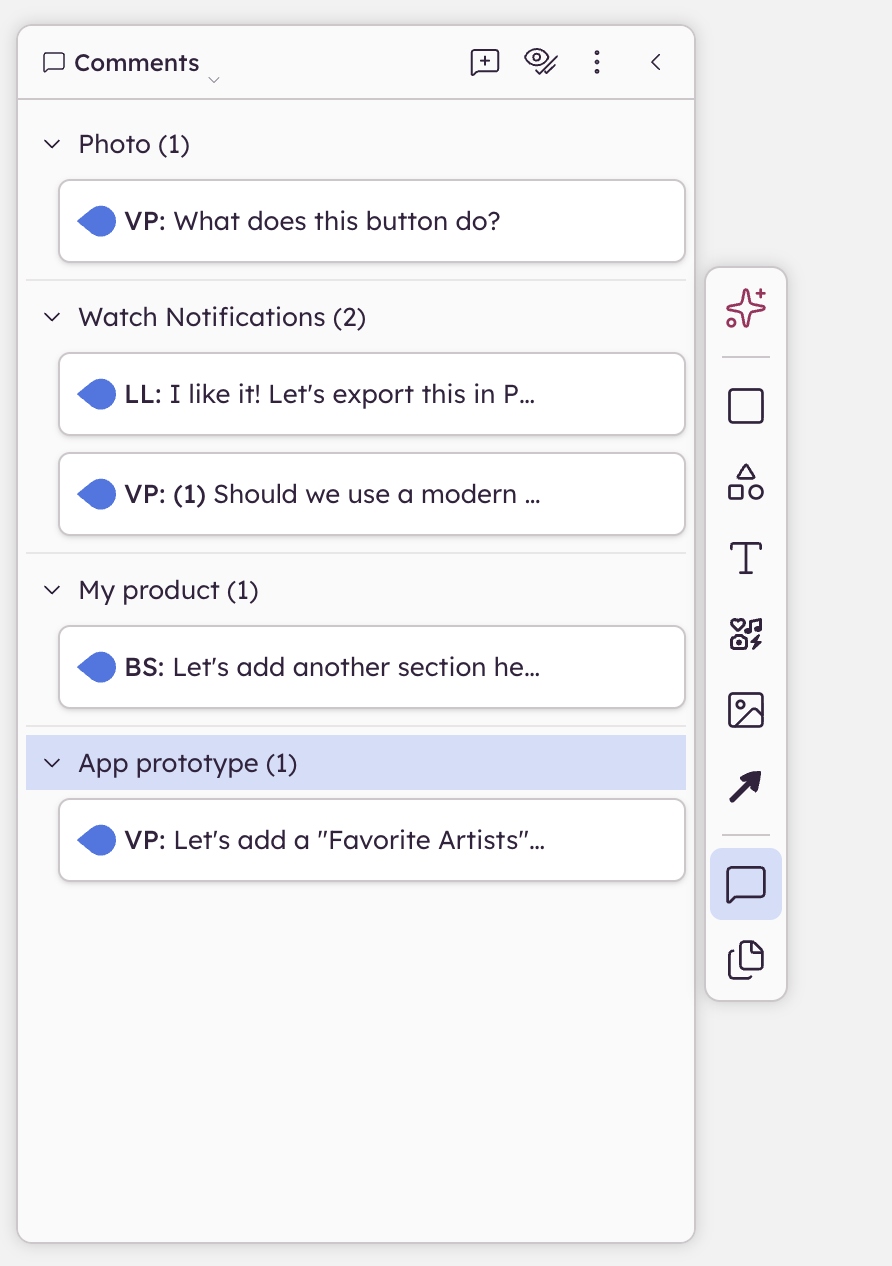This screenshot has height=1266, width=892.
Task: Select the Shapes tool
Action: [x=746, y=482]
